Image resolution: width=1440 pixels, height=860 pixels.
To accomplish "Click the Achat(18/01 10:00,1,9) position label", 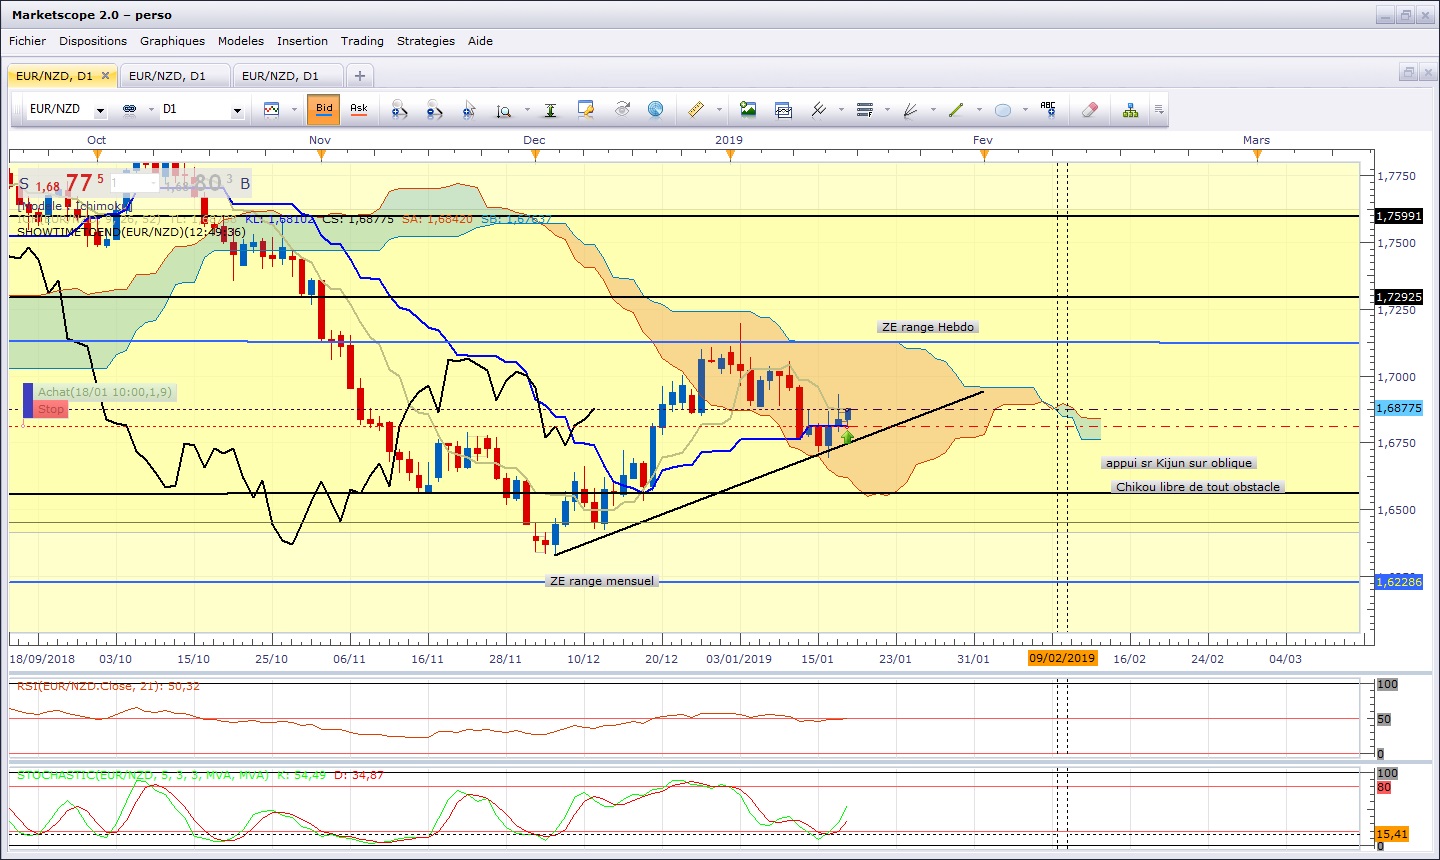I will click(105, 393).
